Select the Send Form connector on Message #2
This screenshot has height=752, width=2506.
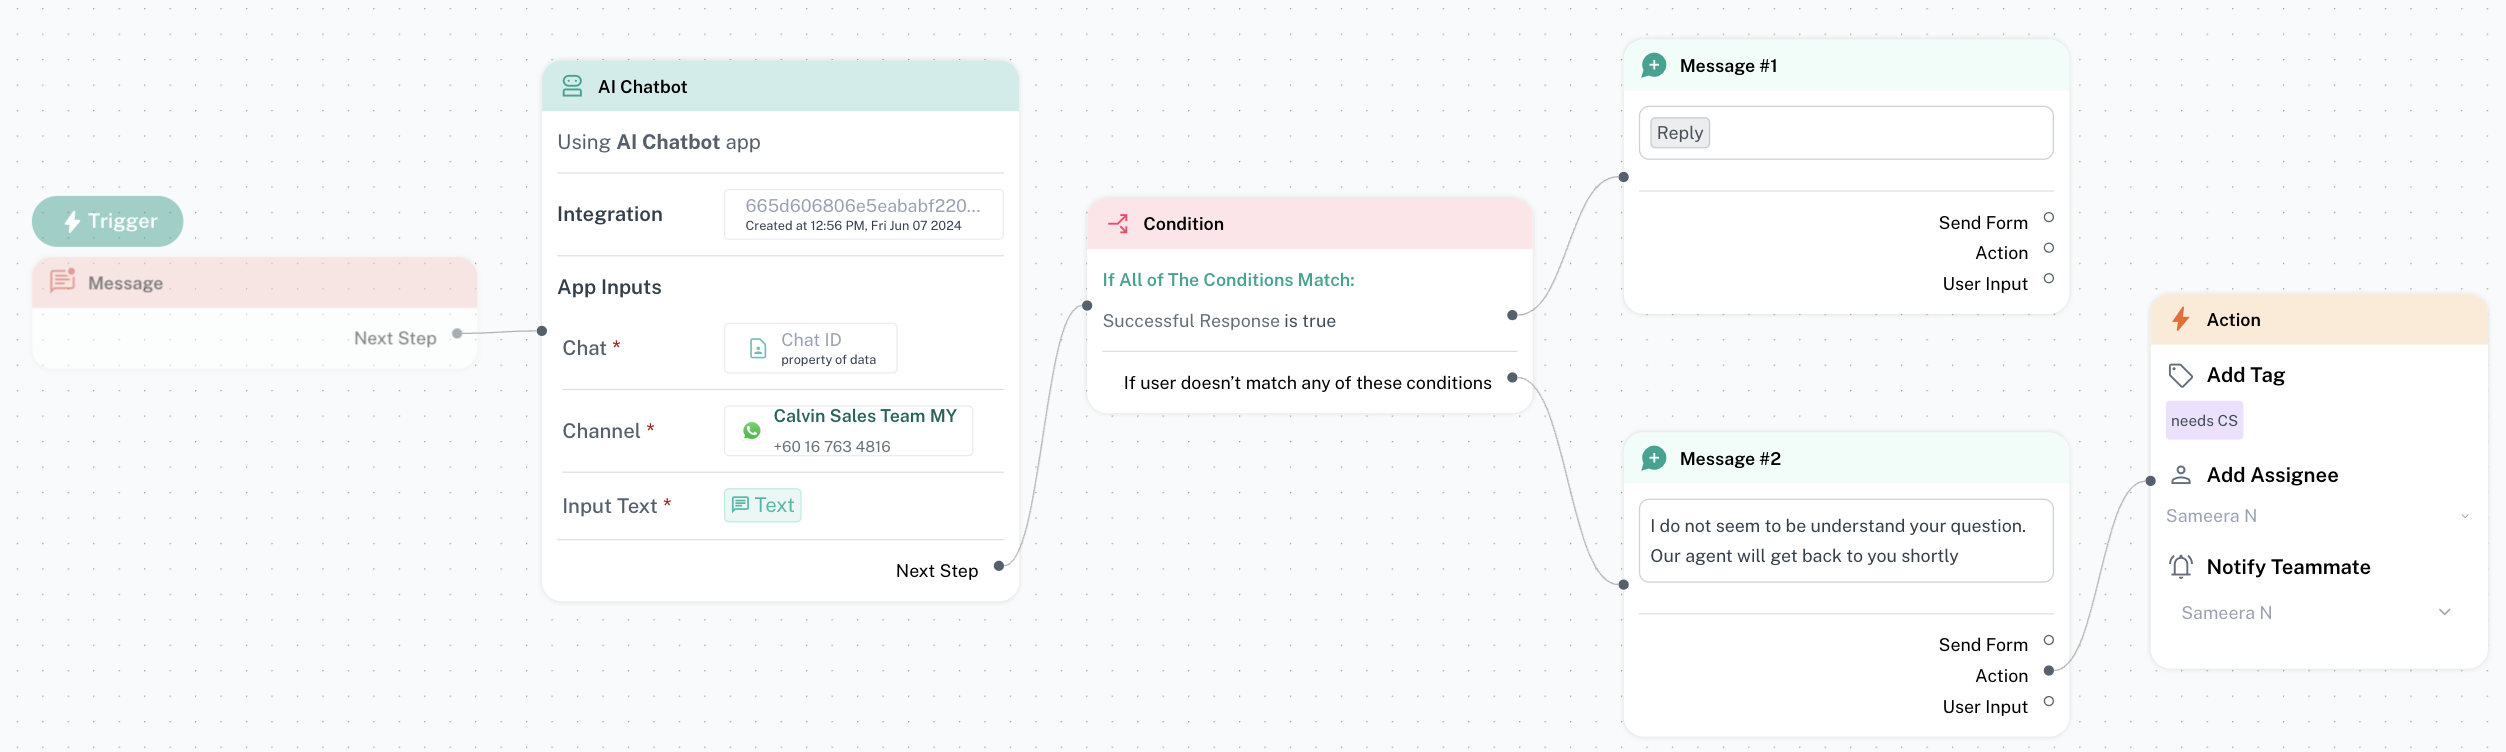tap(2049, 641)
